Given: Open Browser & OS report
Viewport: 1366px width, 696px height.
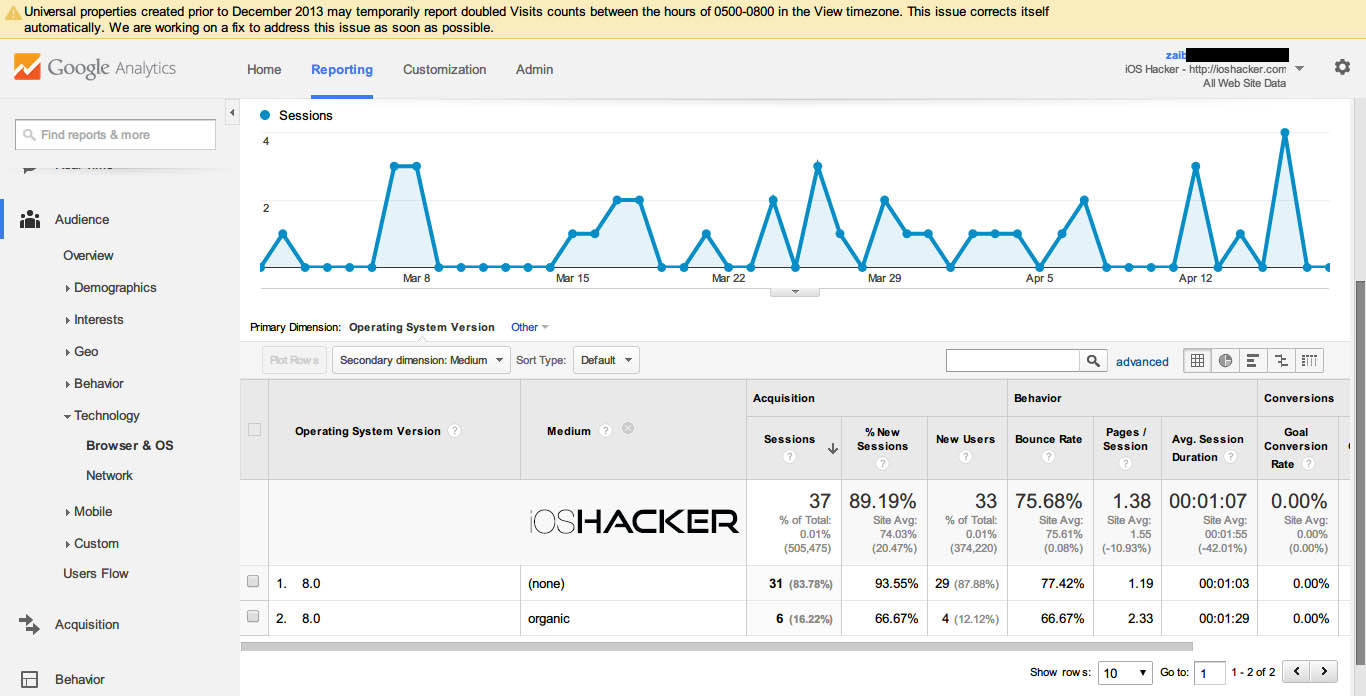Looking at the screenshot, I should coord(129,446).
